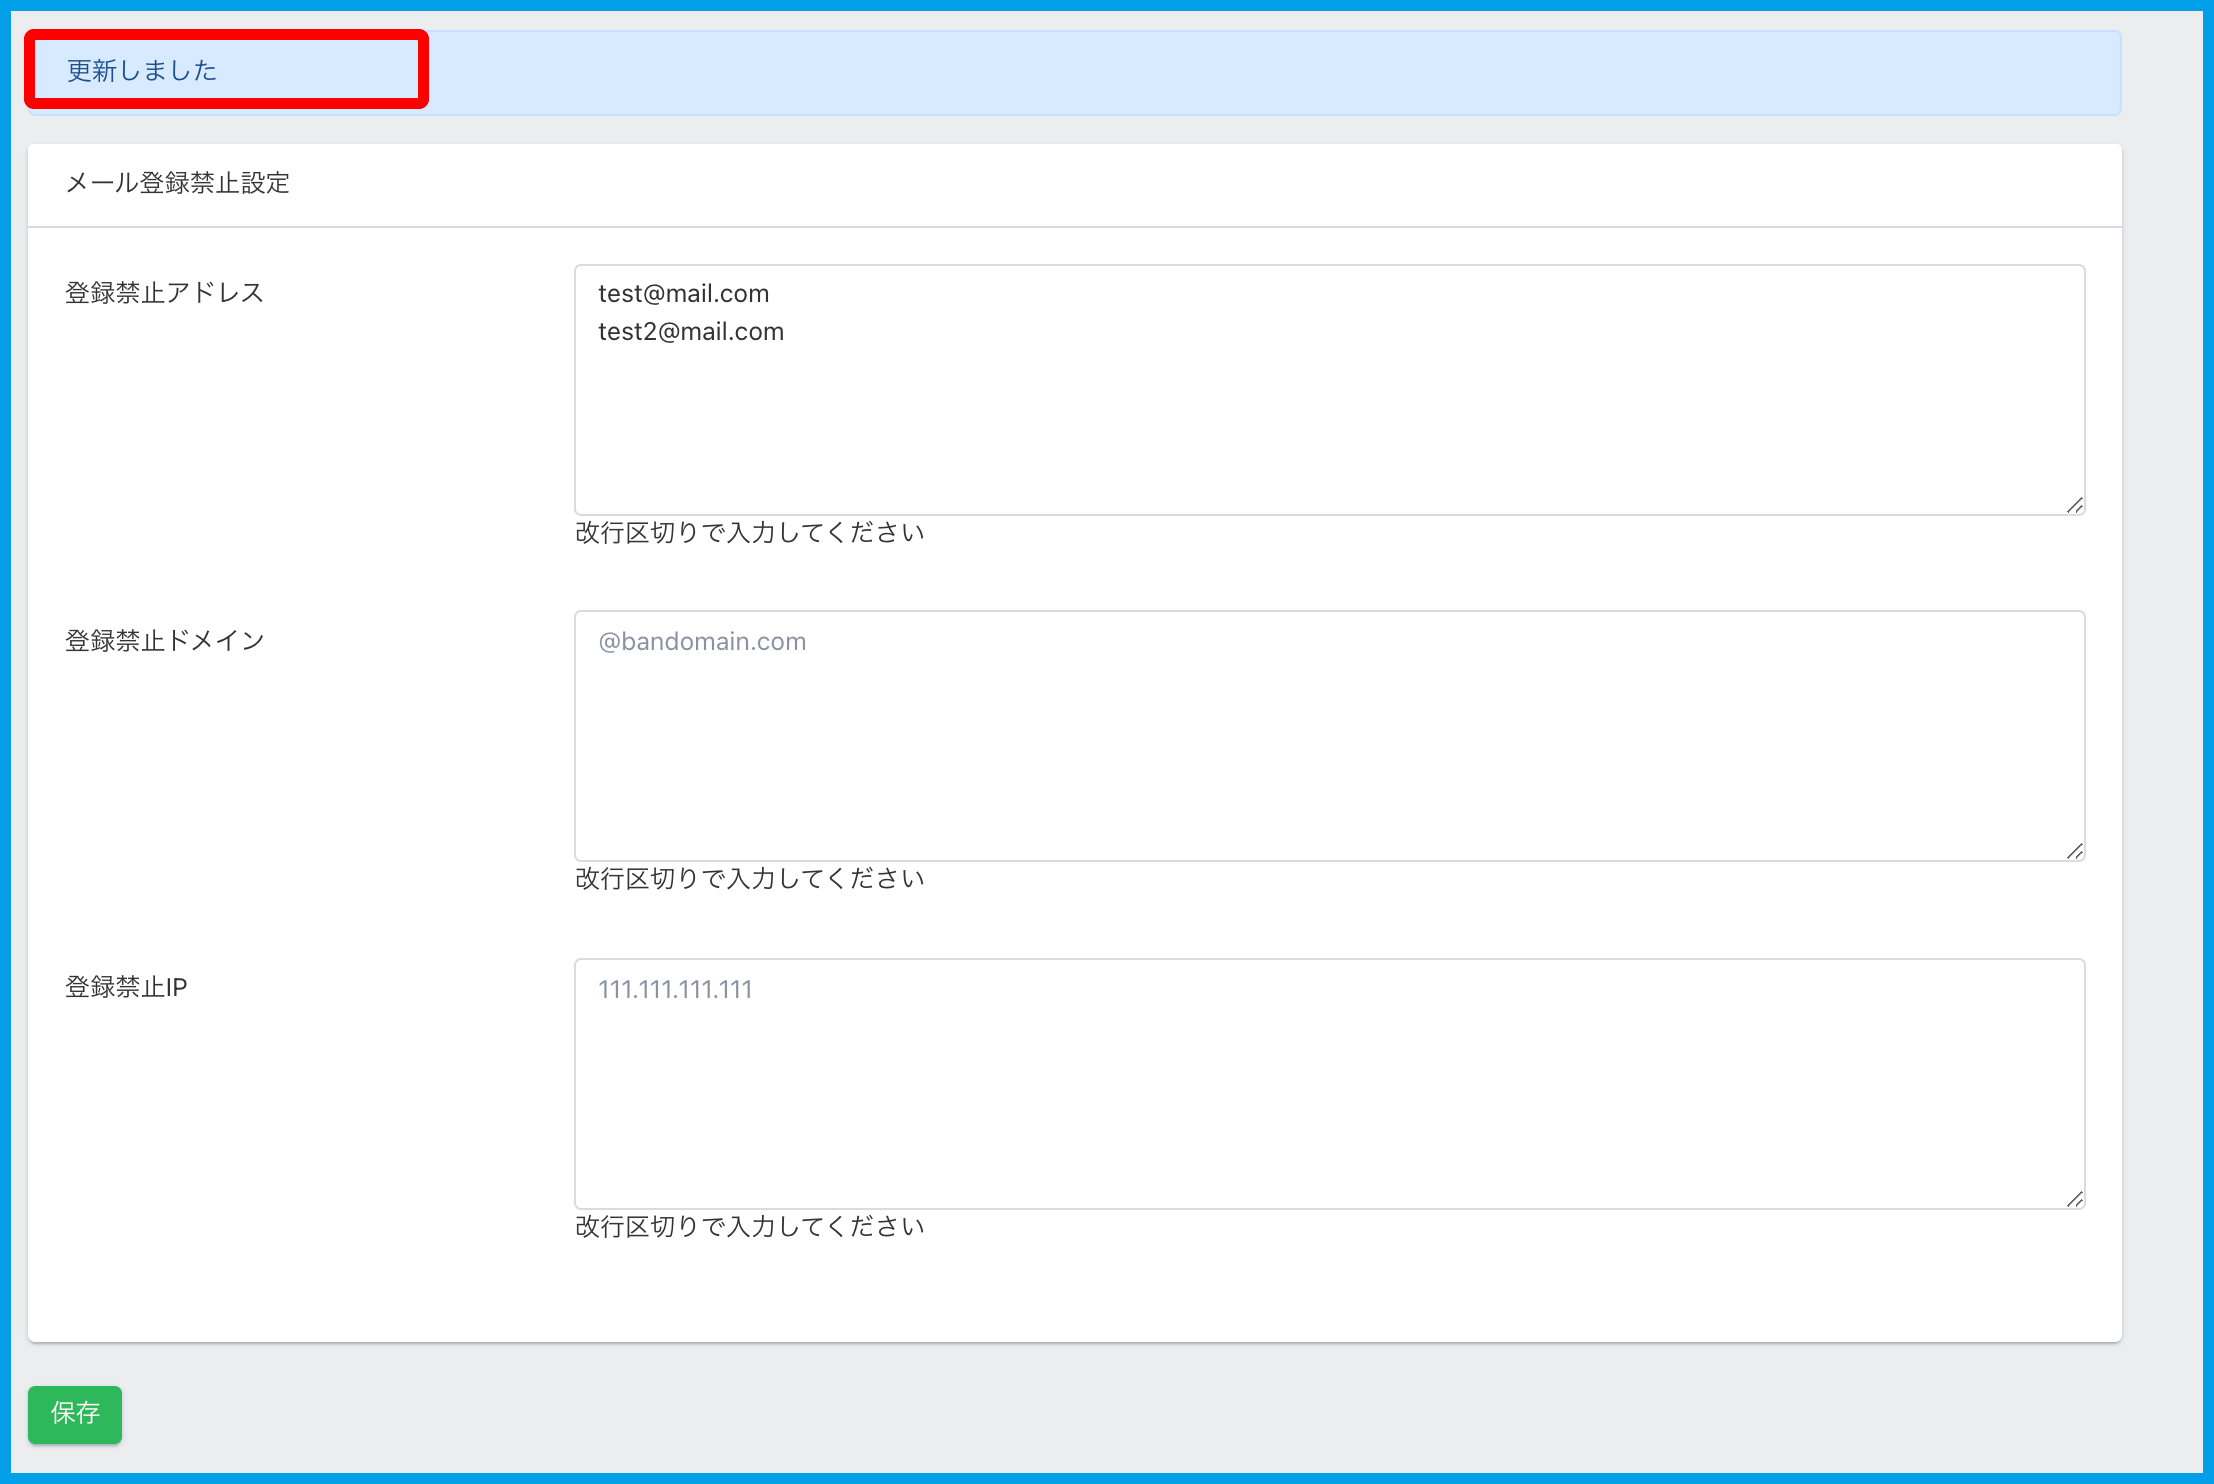Screen dimensions: 2214x1484
Task: Click the 登録禁止IP field label
Action: [127, 988]
